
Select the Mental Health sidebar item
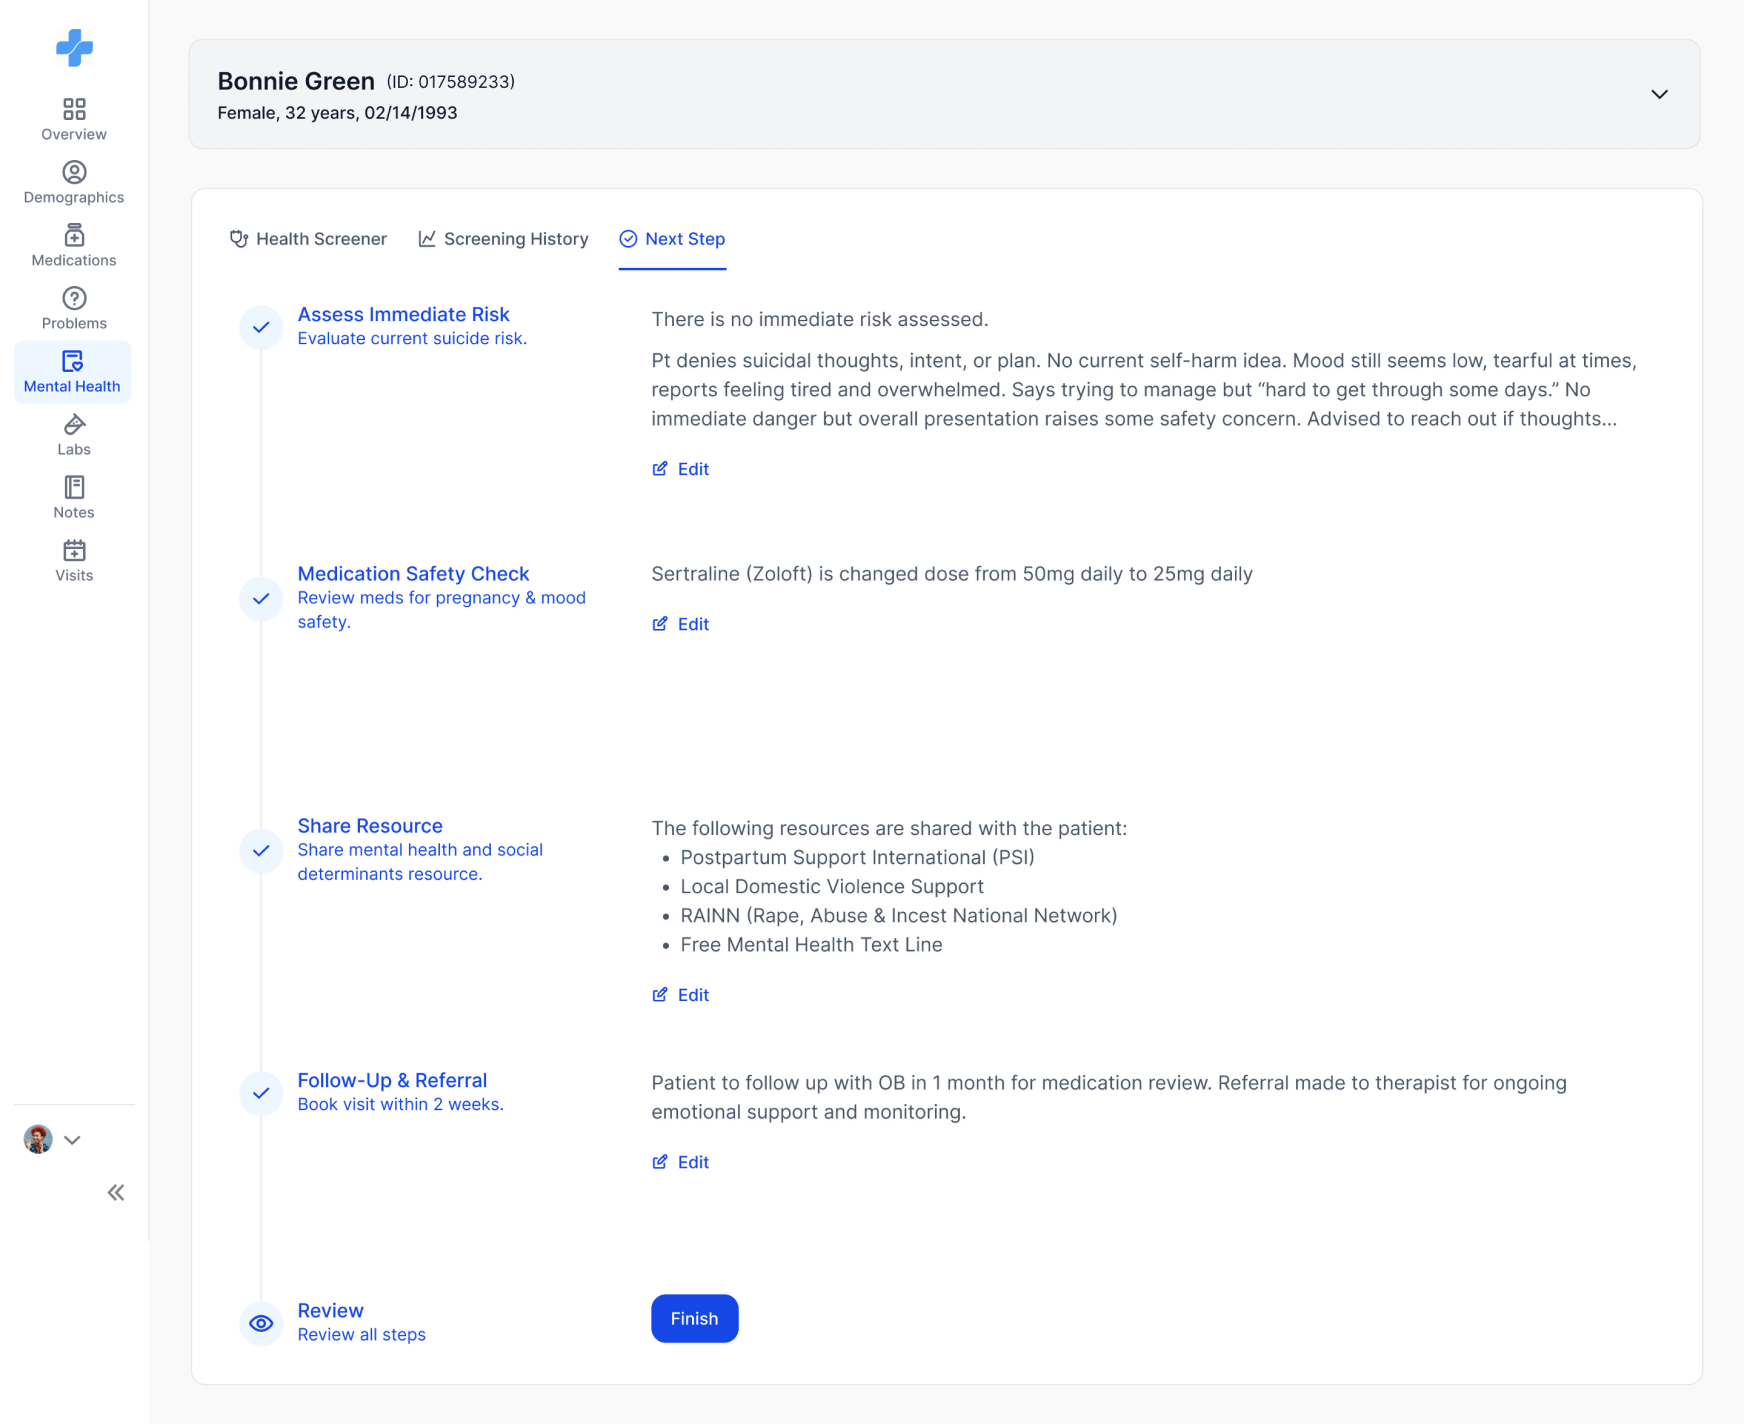(x=72, y=372)
